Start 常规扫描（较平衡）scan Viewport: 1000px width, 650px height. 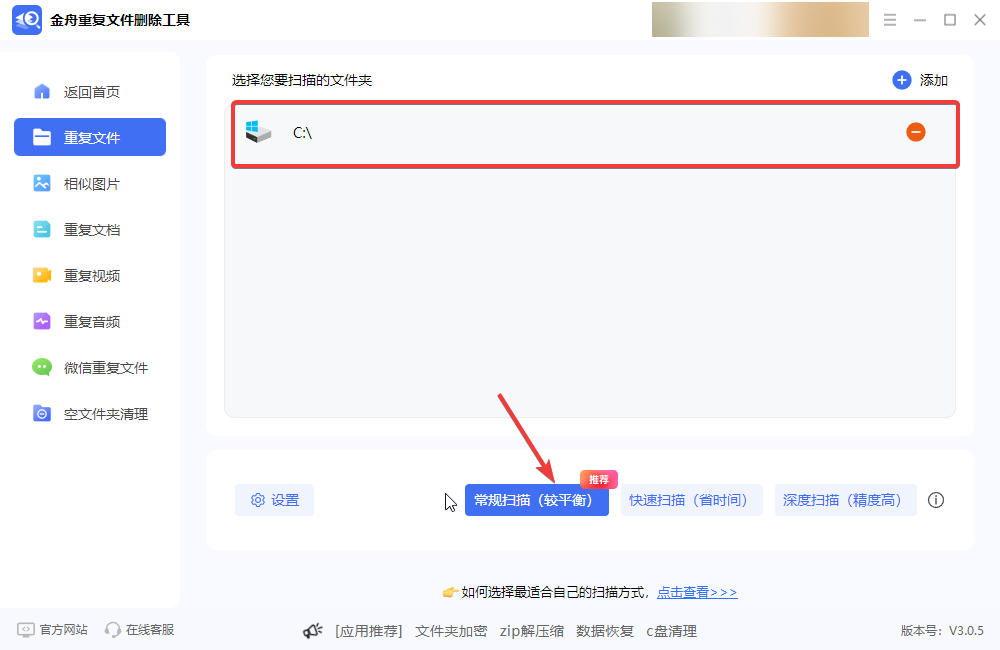pos(536,500)
